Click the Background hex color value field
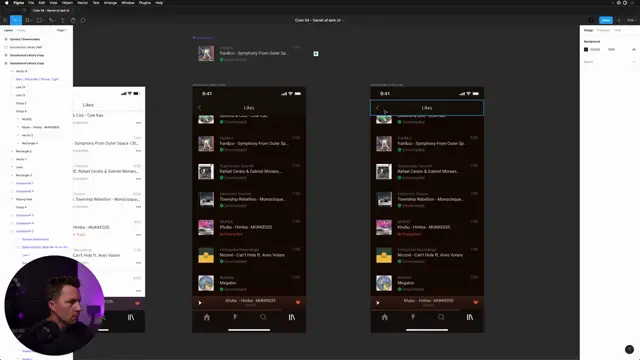Screen dimensions: 640x360 coord(595,49)
